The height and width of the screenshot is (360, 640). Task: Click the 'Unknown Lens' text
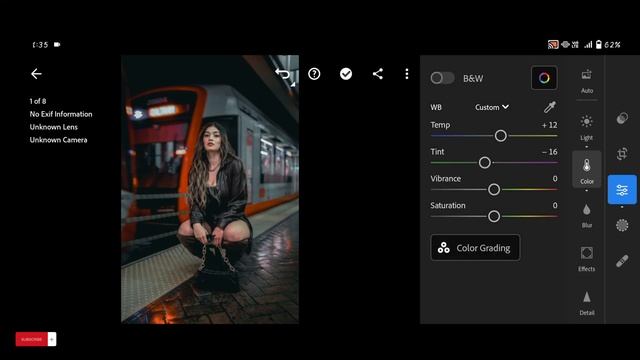coord(53,127)
